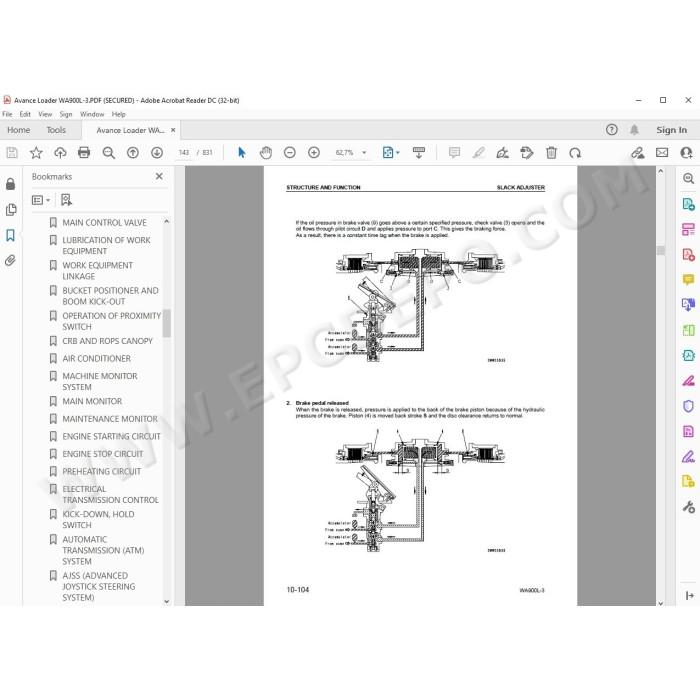Click the Print file icon
The width and height of the screenshot is (700, 700).
point(84,153)
